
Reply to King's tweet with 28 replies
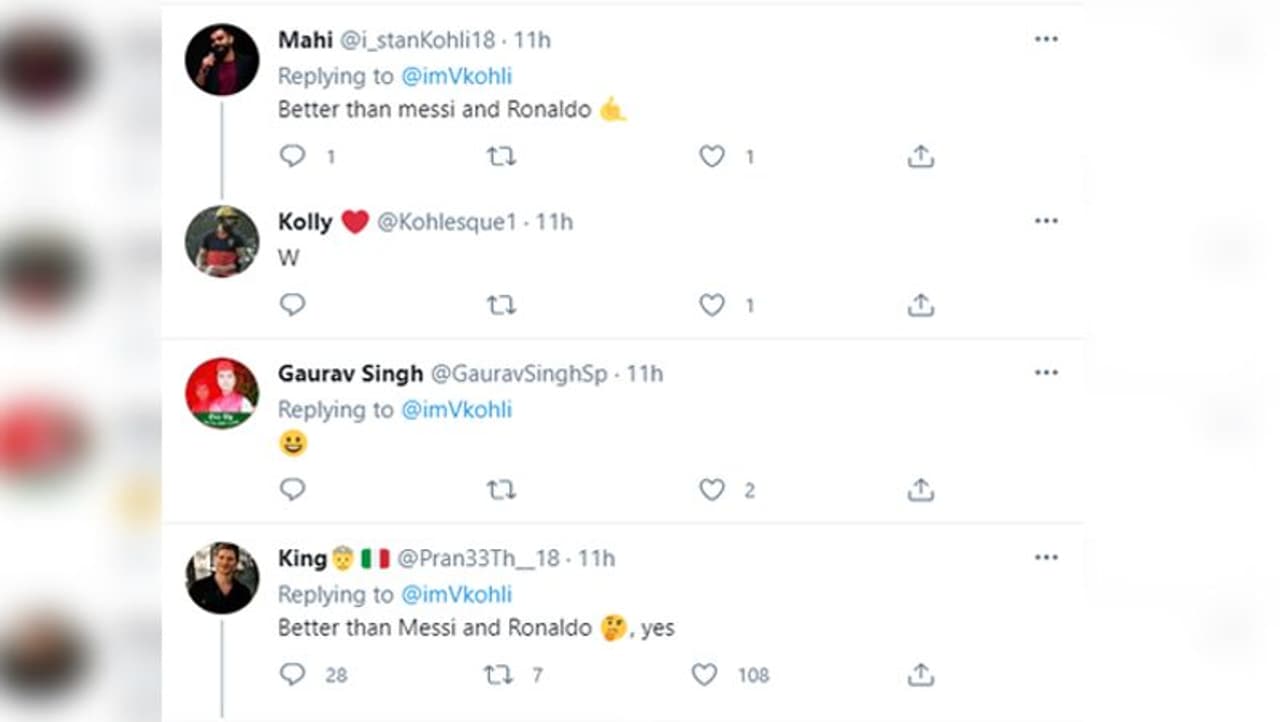click(x=292, y=674)
